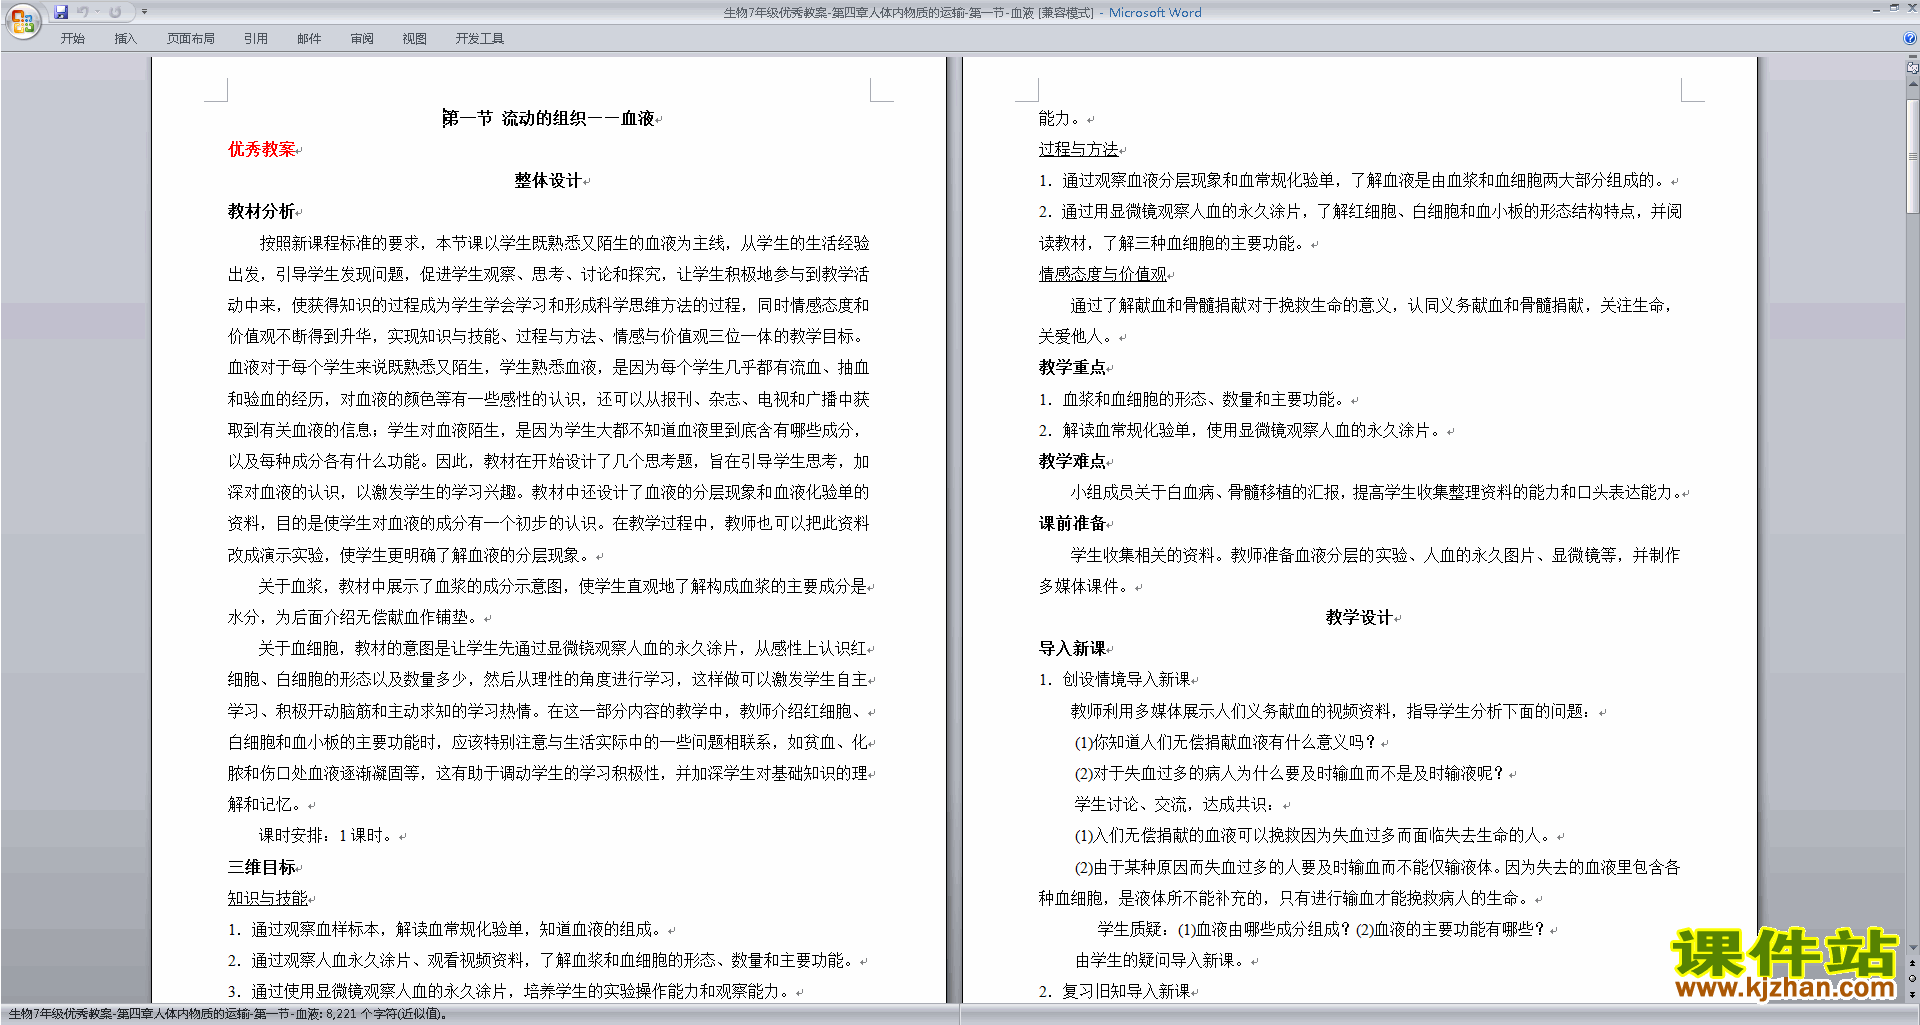
Task: Toggle the ruler icon above scrollbar
Action: tap(1912, 67)
